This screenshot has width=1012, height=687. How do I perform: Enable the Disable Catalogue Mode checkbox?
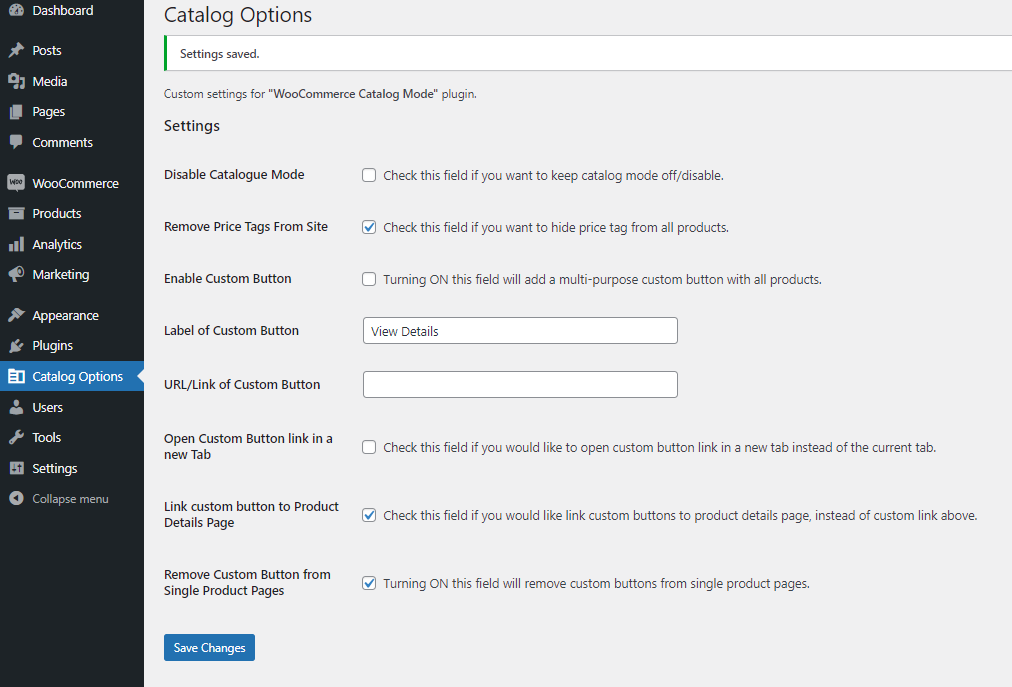(x=369, y=174)
